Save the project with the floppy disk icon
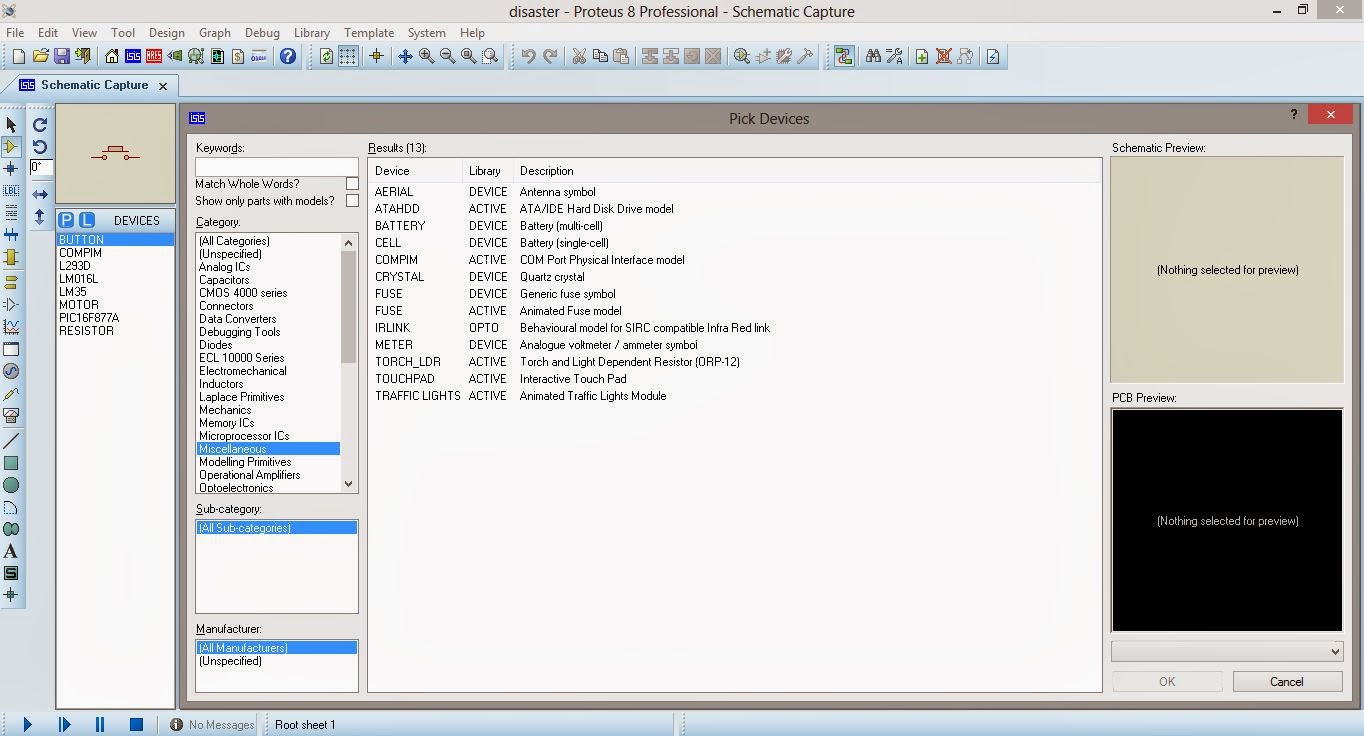Viewport: 1364px width, 736px height. (61, 57)
